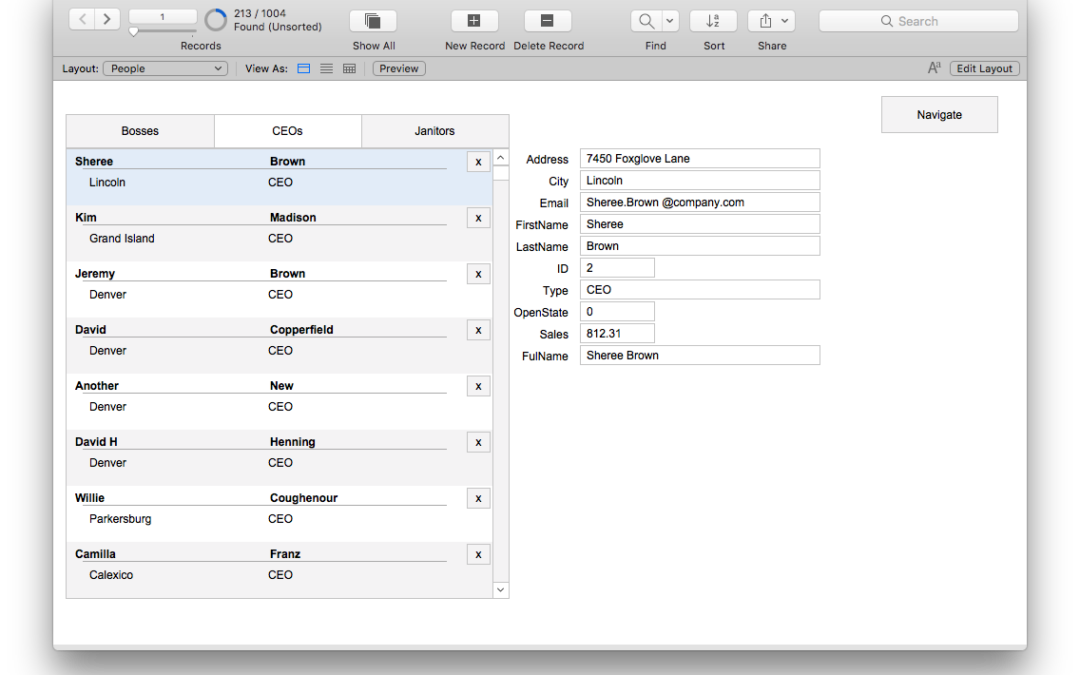
Task: Open the Layout dropdown showing People
Action: (x=165, y=68)
